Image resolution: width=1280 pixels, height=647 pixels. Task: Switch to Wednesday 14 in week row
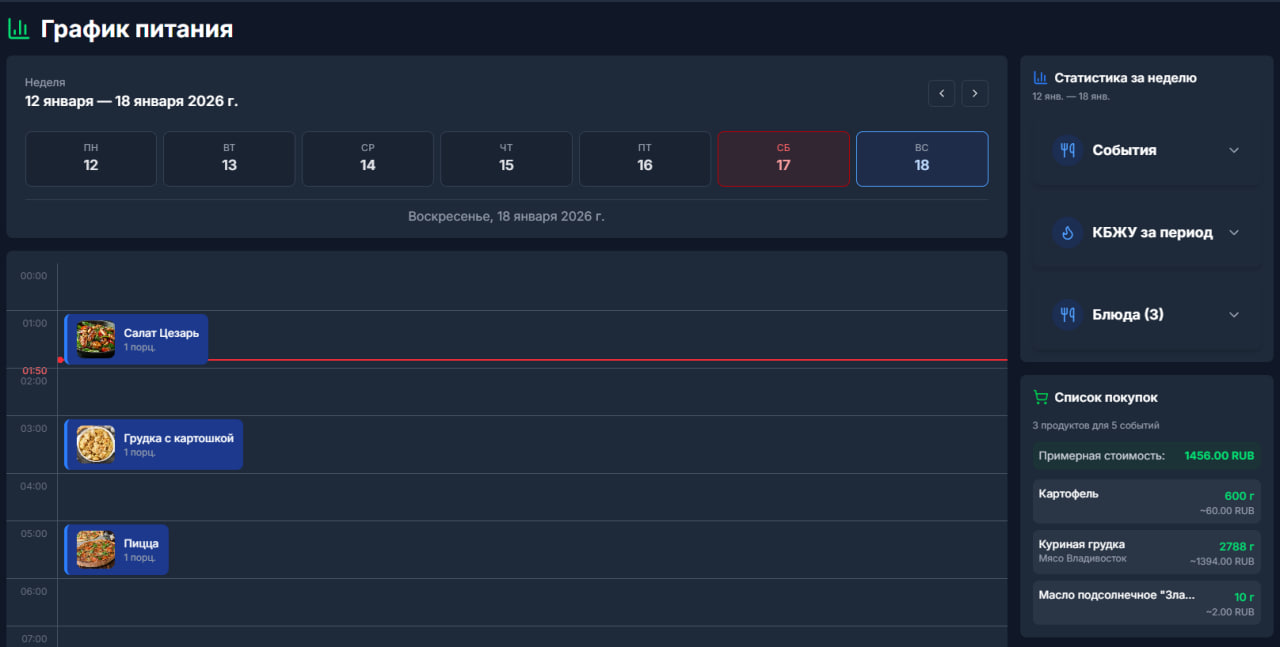click(368, 159)
